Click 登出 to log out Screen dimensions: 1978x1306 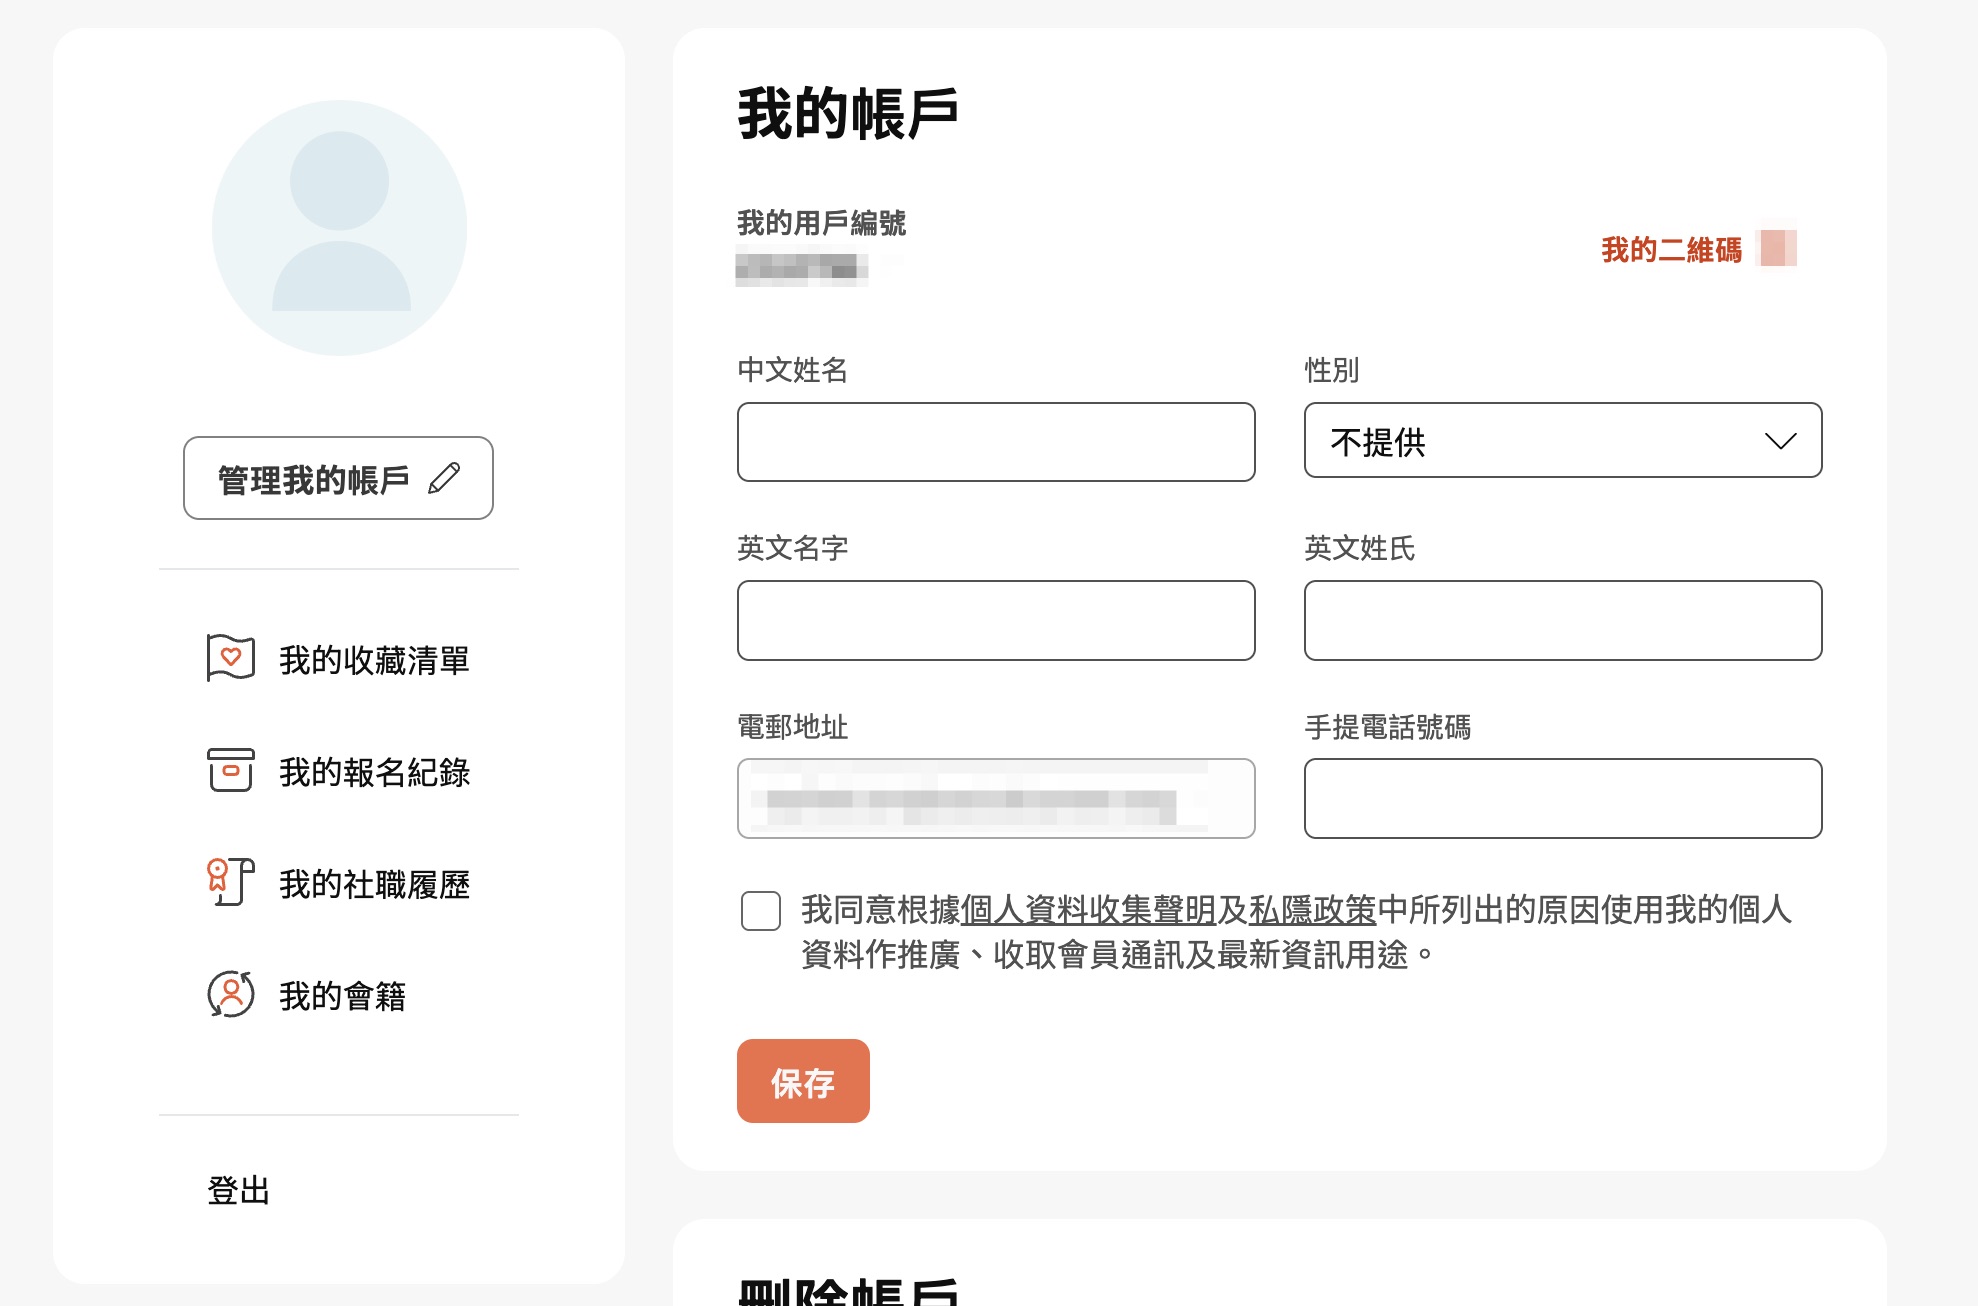238,1190
